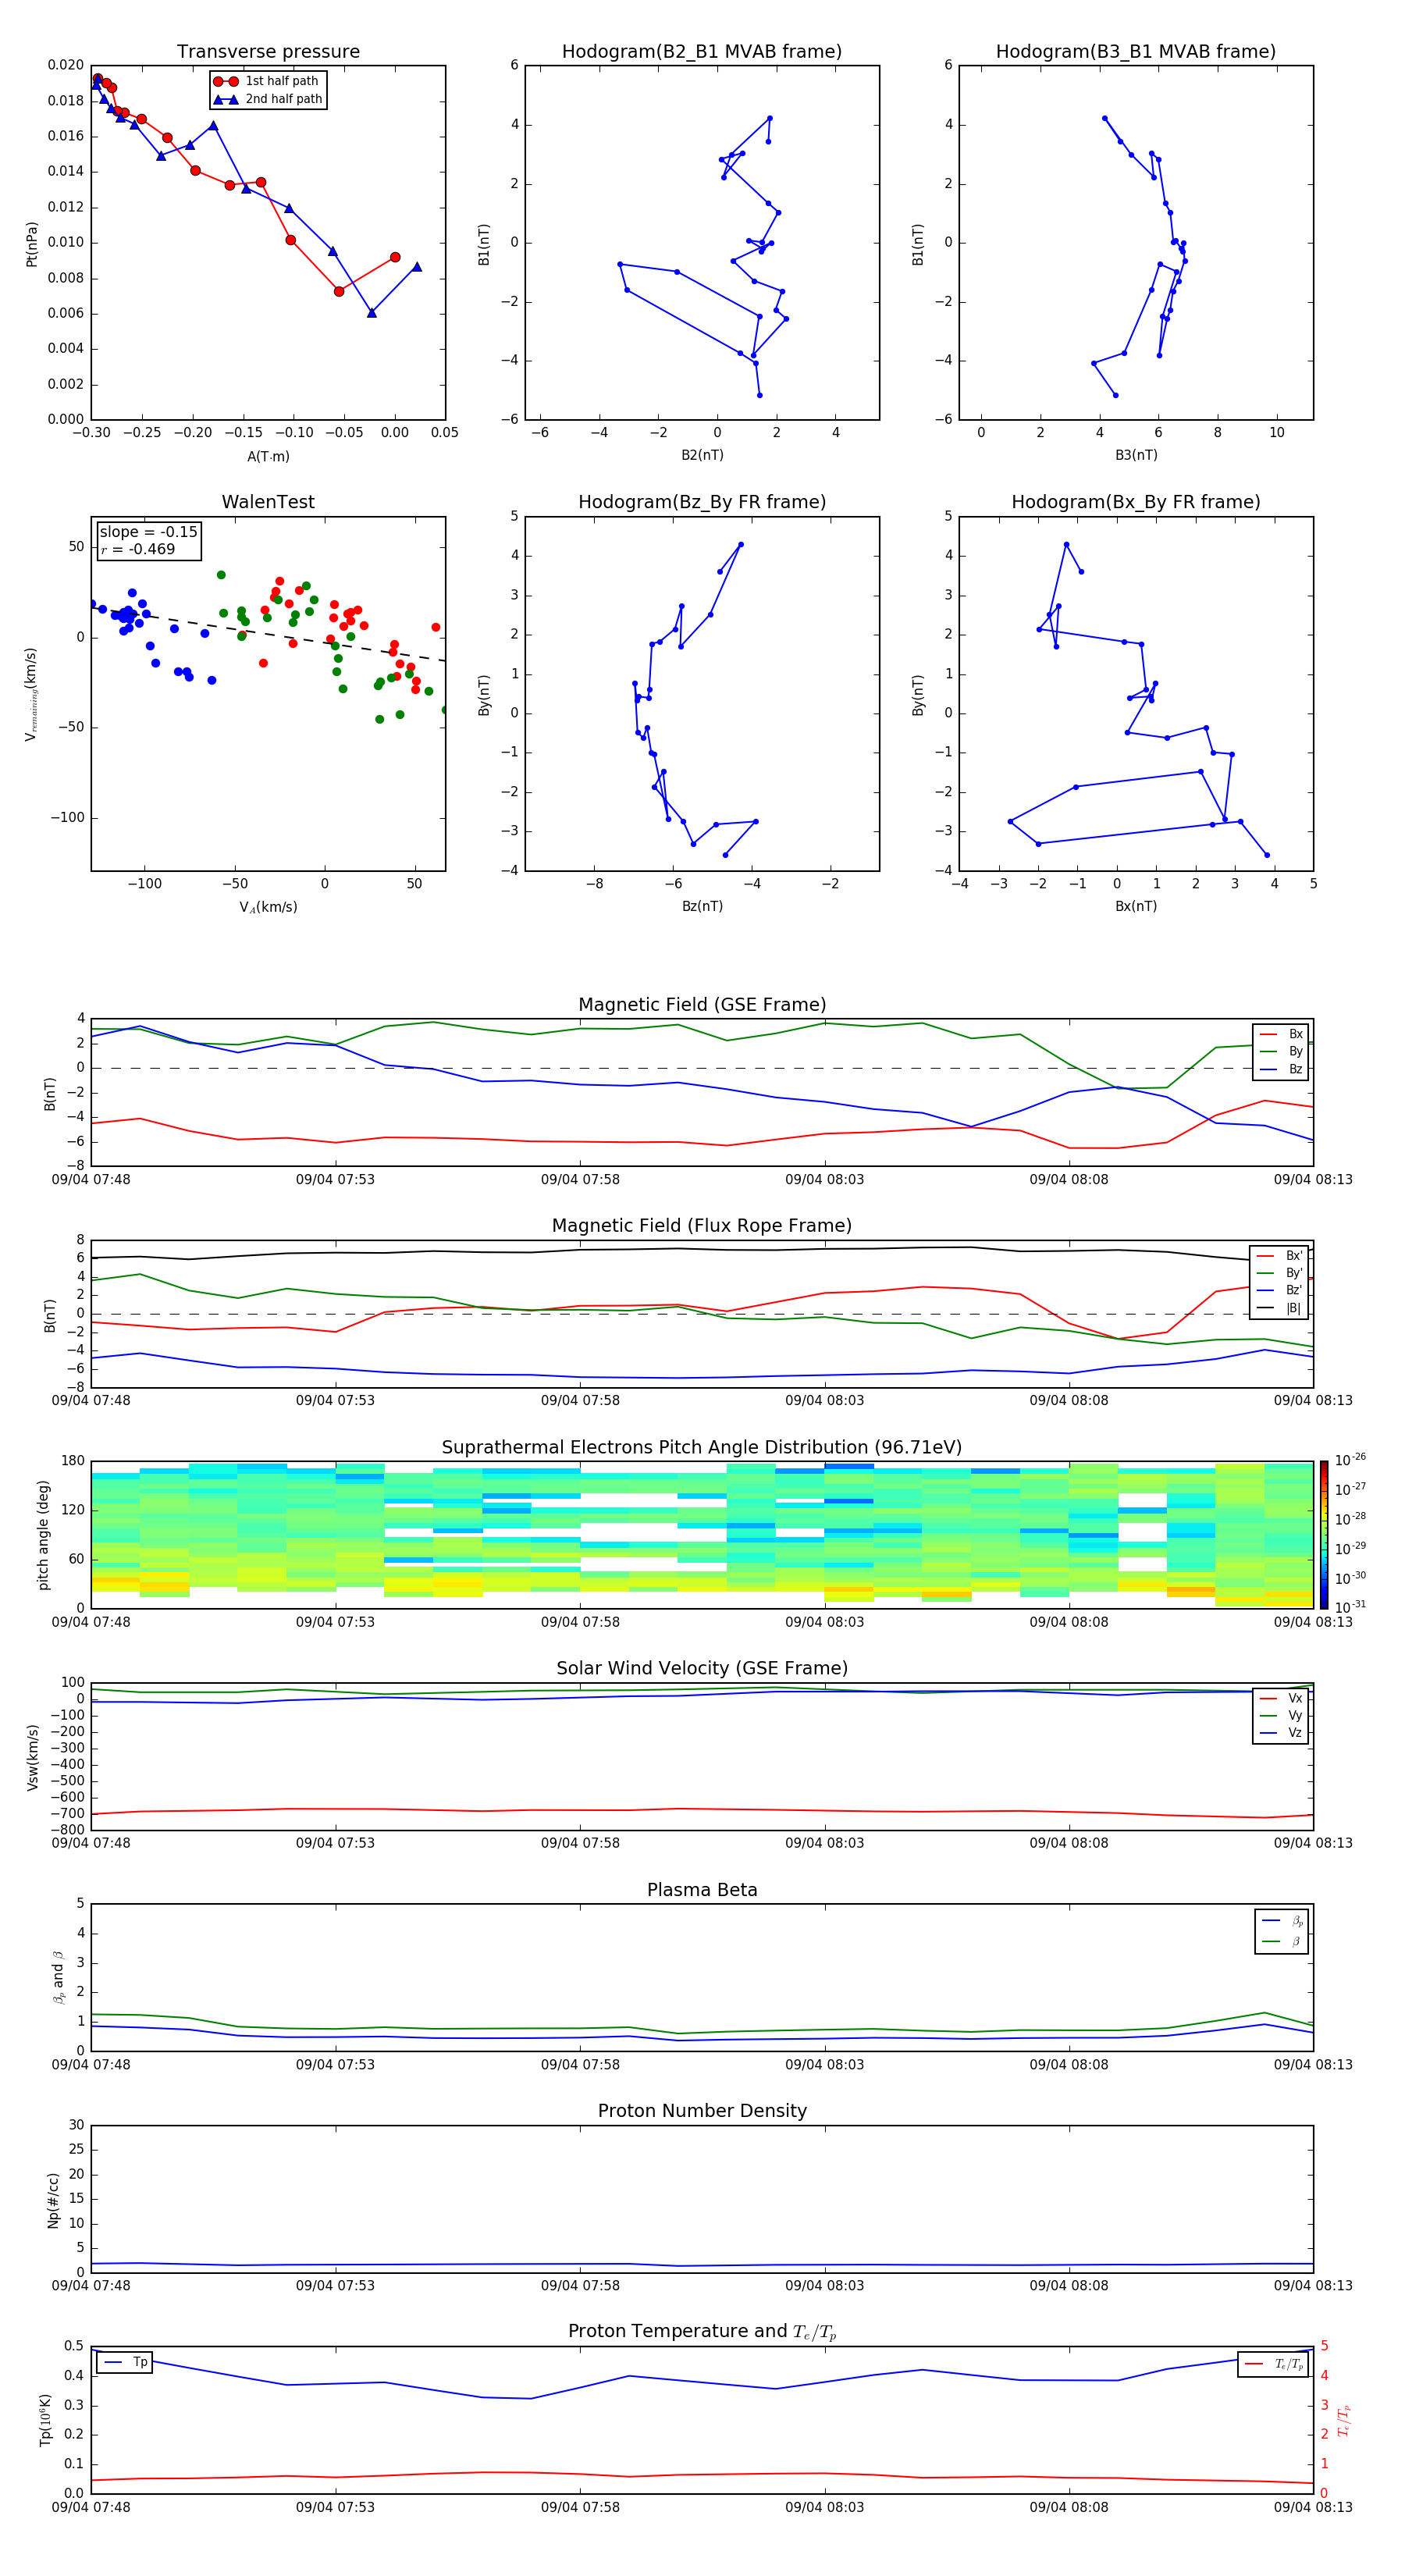The width and height of the screenshot is (1405, 2576).
Task: Select the 'Hodogram(B2_B1 MVAB frame)' title
Action: click(702, 51)
